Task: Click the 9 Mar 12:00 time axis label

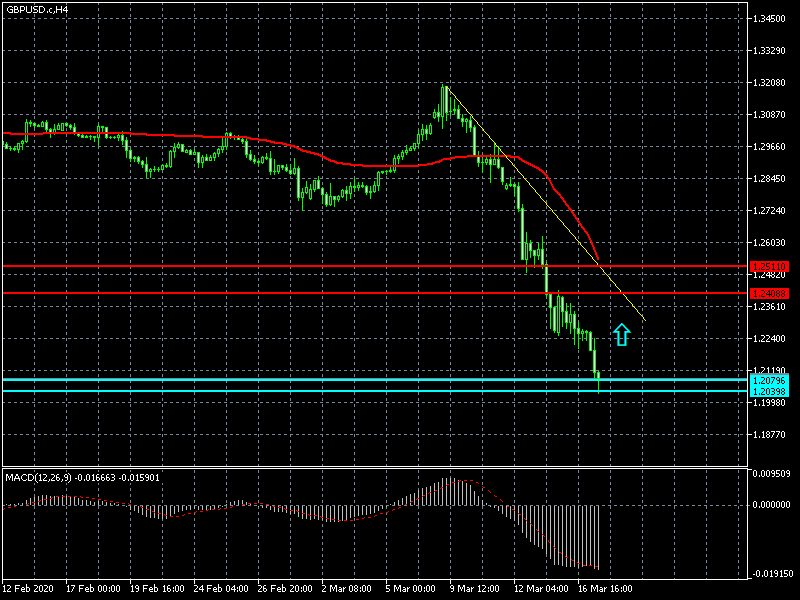Action: click(x=475, y=587)
